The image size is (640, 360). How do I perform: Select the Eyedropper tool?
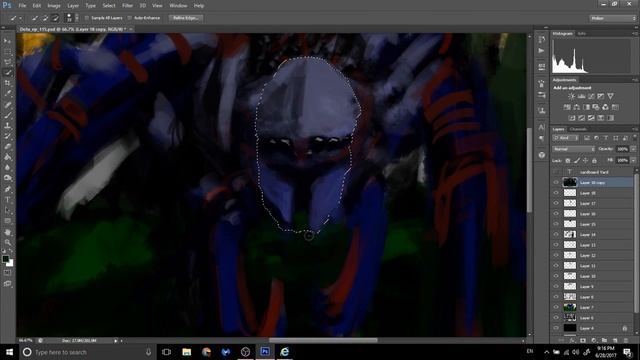click(x=7, y=94)
